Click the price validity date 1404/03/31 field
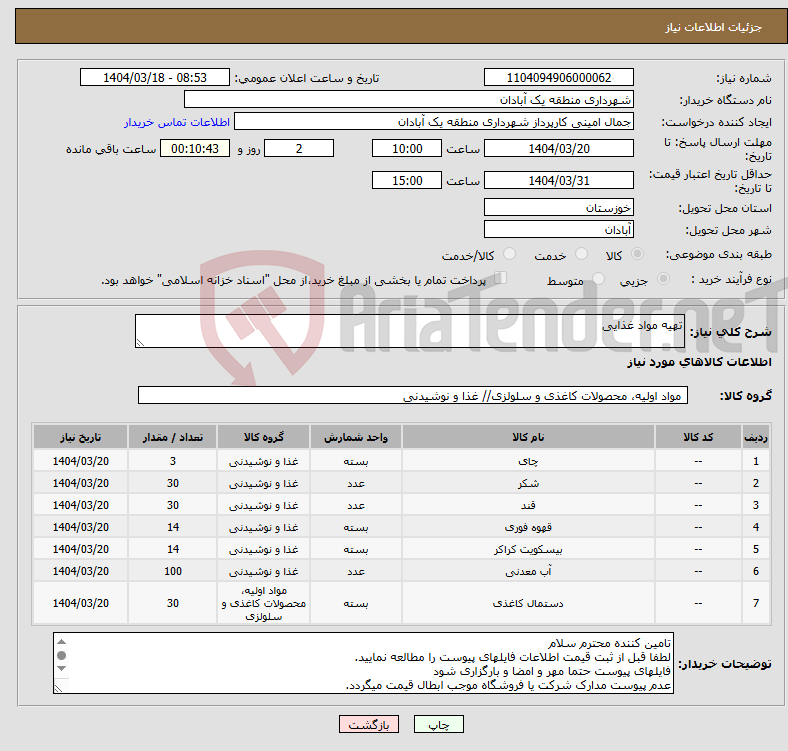The width and height of the screenshot is (788, 751). (x=558, y=180)
